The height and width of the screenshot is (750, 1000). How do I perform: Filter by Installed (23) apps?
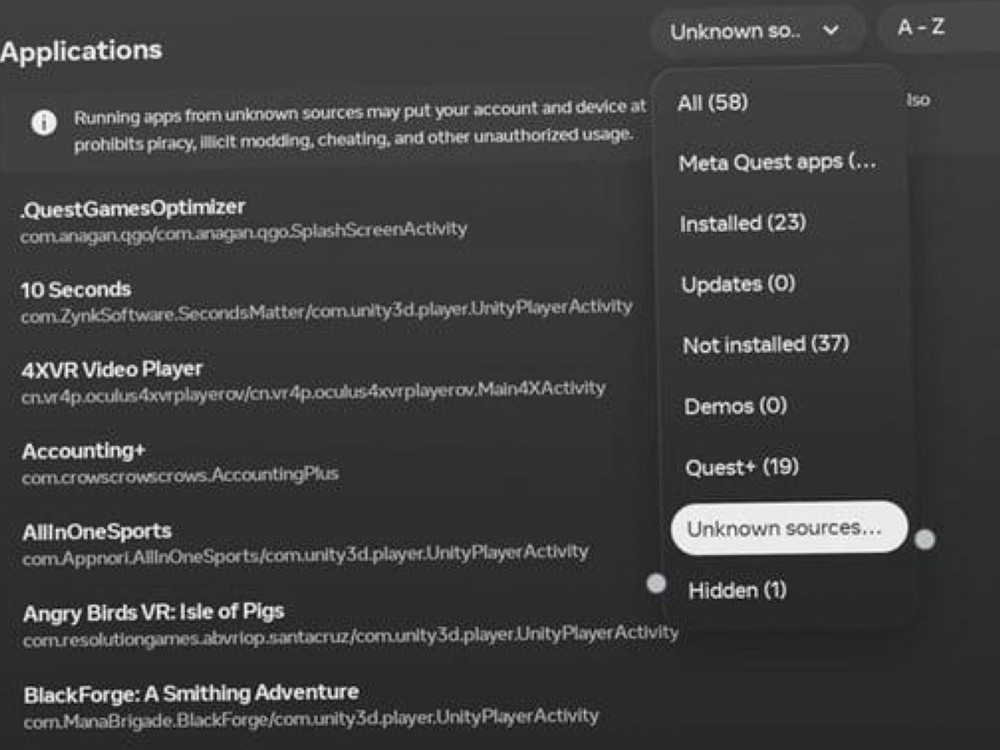tap(742, 223)
